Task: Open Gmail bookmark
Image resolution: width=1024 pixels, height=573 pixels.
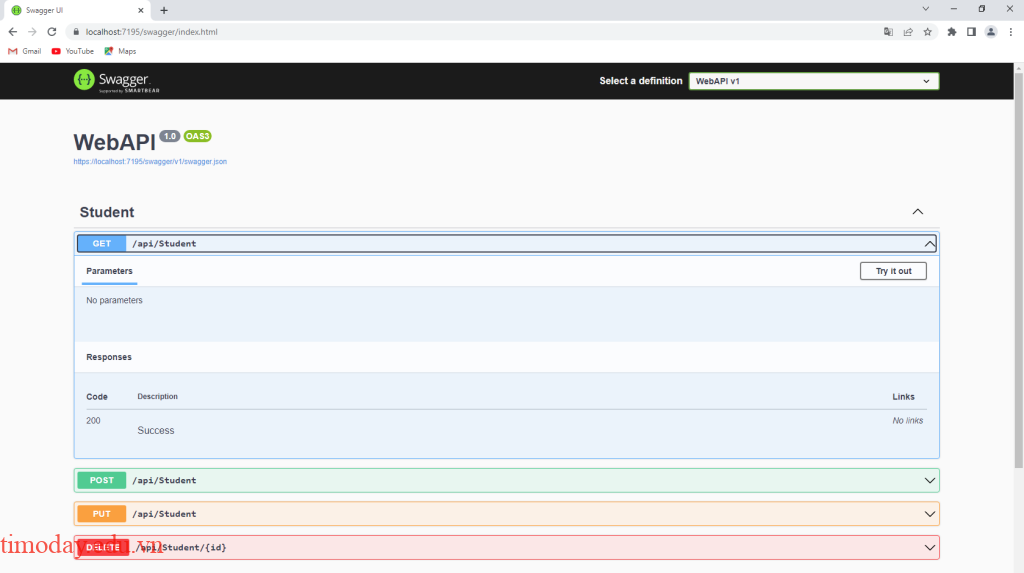Action: coord(25,51)
